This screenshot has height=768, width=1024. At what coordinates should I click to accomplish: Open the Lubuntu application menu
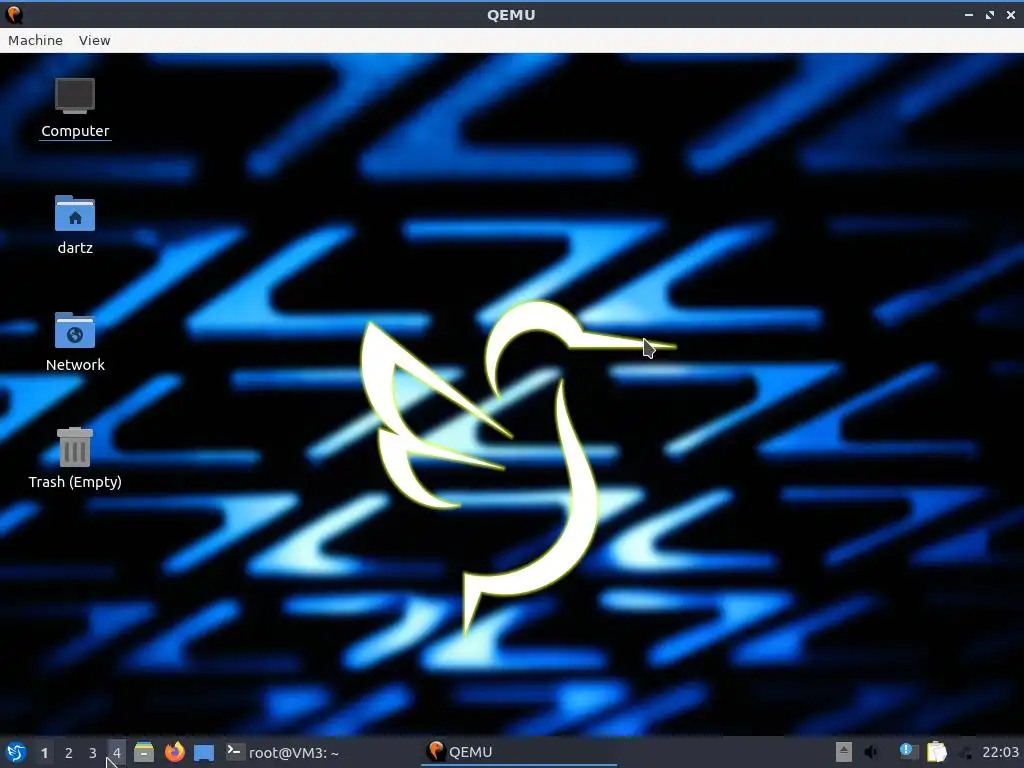(x=16, y=752)
